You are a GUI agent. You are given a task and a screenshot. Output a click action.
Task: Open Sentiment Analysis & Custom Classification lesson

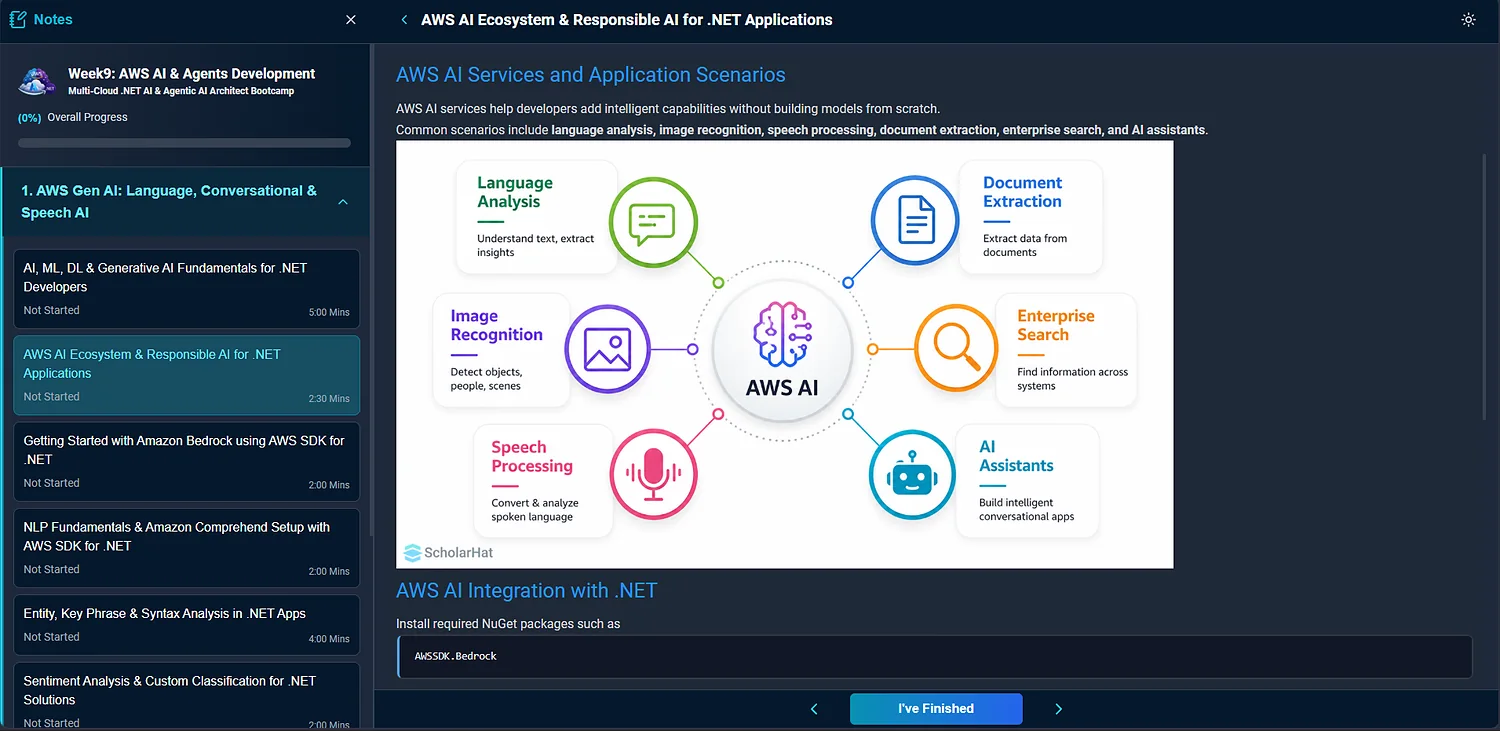(186, 696)
